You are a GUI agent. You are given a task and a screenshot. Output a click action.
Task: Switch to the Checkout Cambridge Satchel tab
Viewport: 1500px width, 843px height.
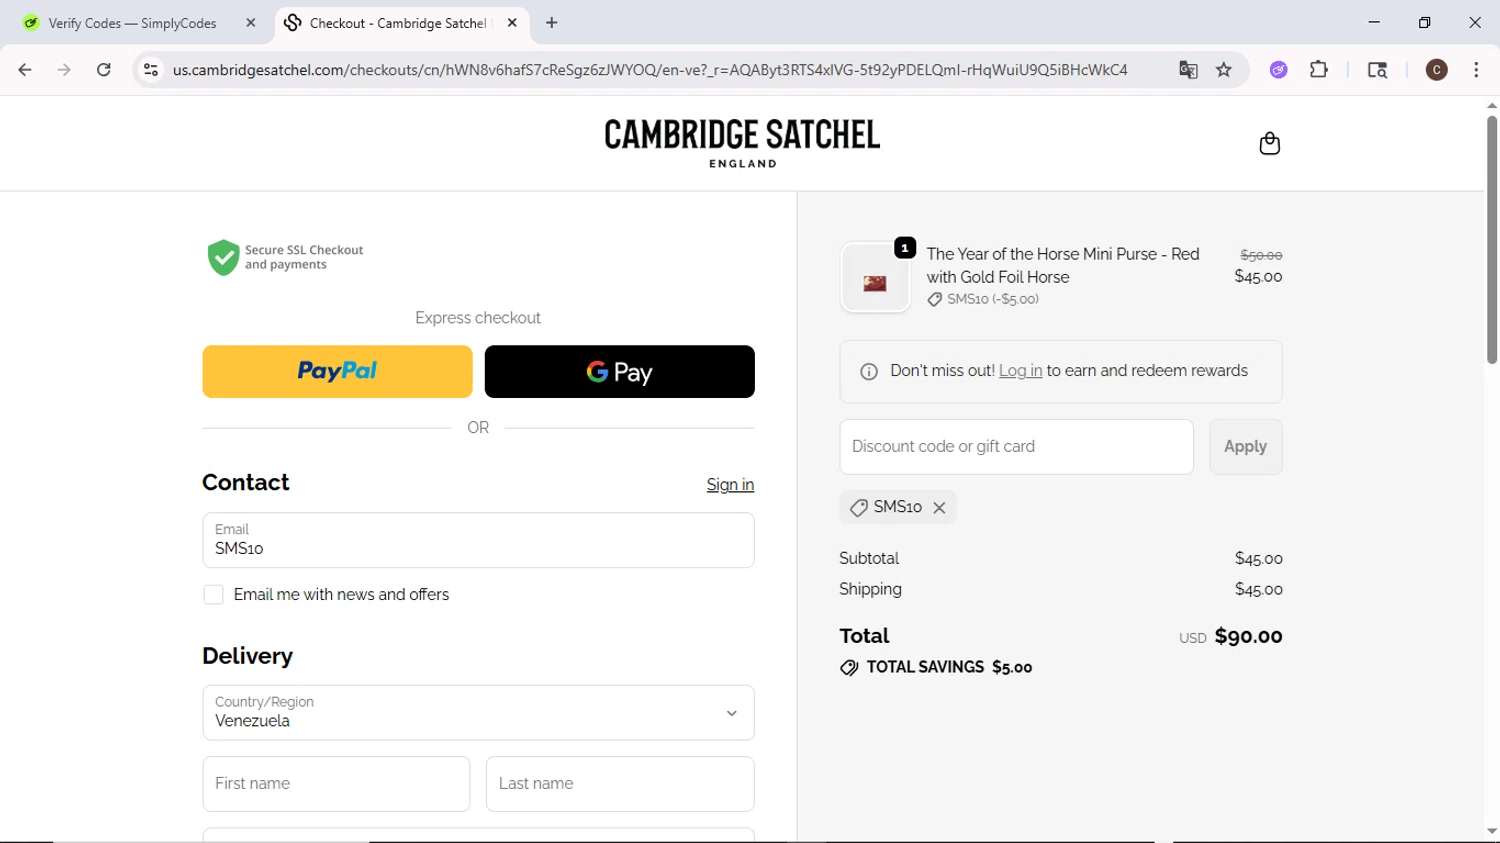point(400,23)
